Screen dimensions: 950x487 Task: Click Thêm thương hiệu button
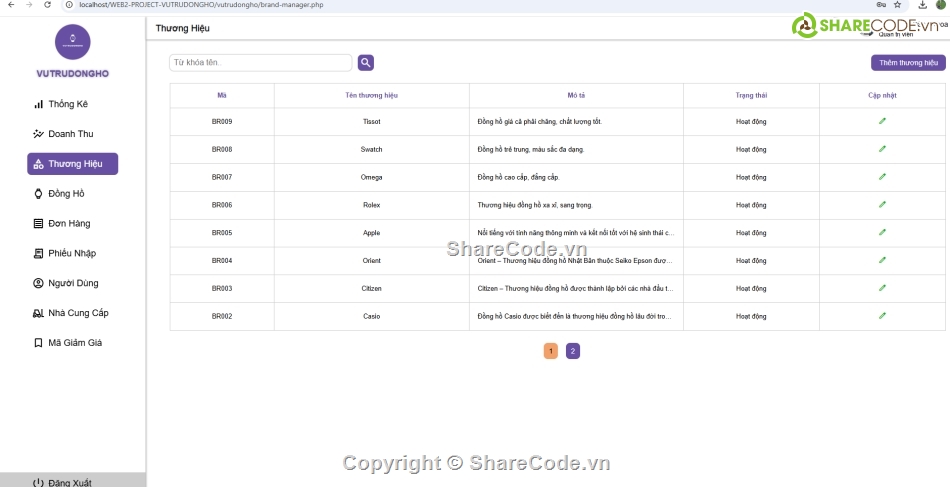(907, 63)
